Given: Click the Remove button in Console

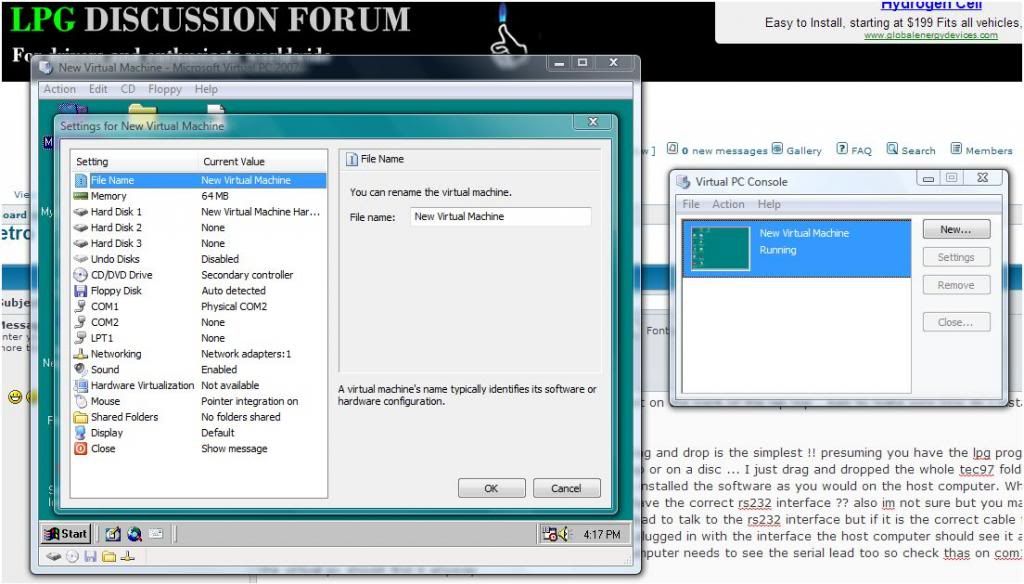Looking at the screenshot, I should (956, 285).
